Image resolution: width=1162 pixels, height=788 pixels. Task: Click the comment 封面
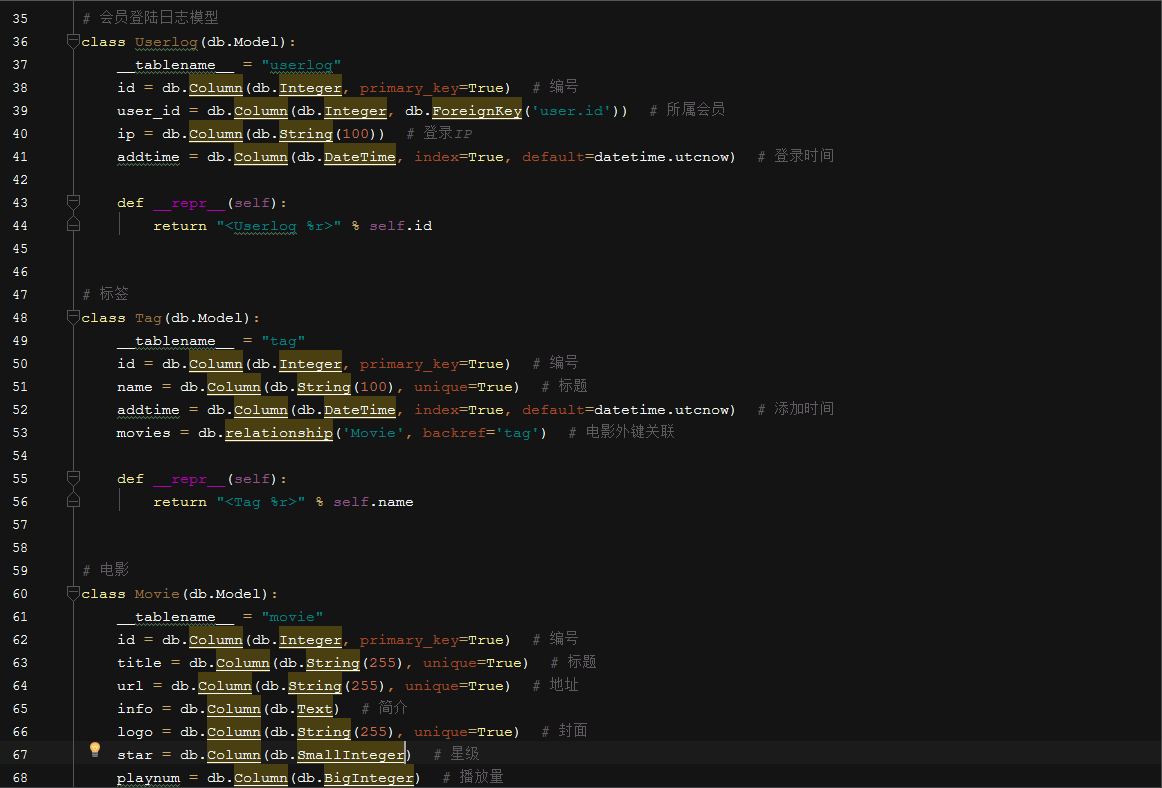click(573, 730)
